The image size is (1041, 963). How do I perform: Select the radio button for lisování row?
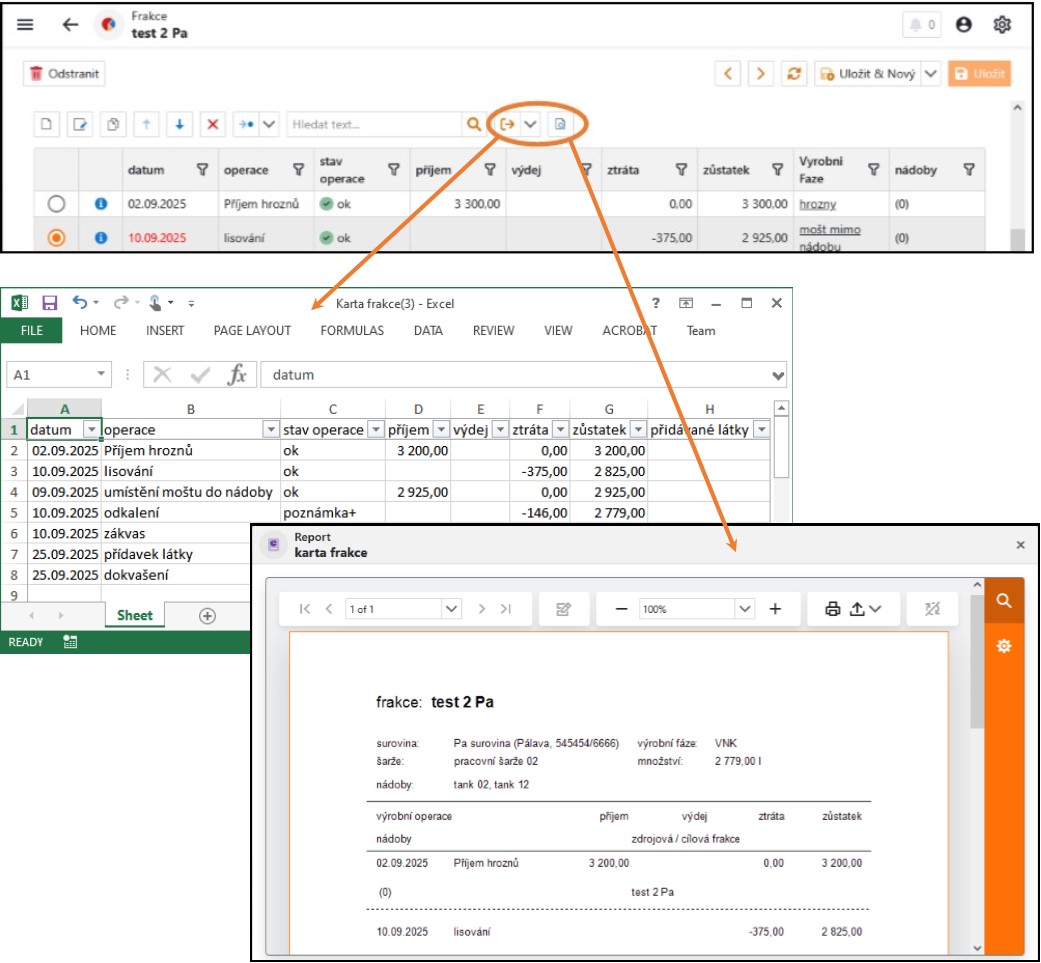(x=57, y=238)
